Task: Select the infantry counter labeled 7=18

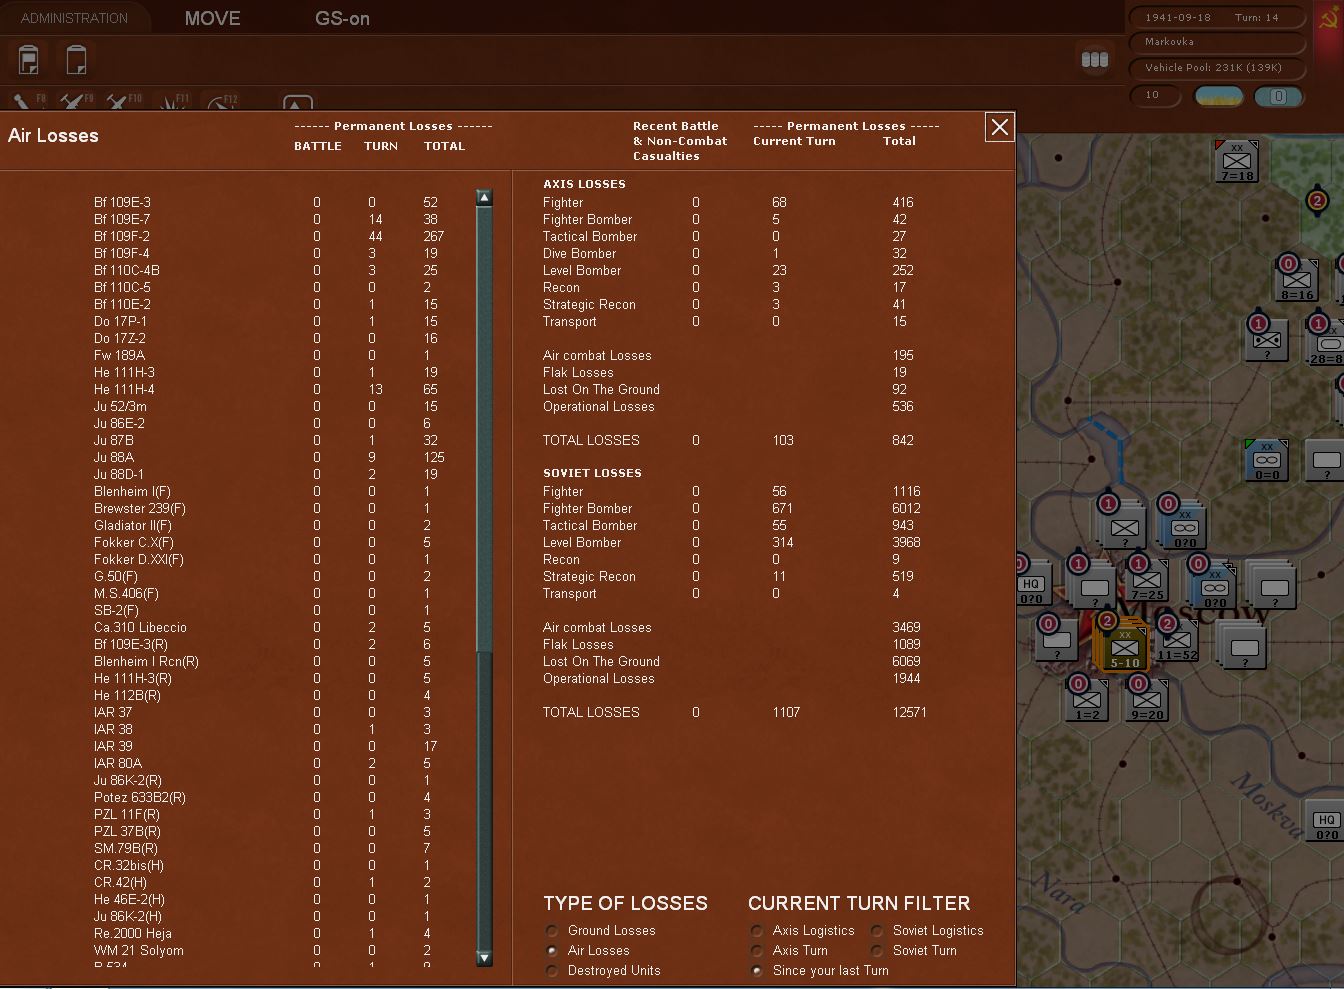Action: coord(1237,162)
